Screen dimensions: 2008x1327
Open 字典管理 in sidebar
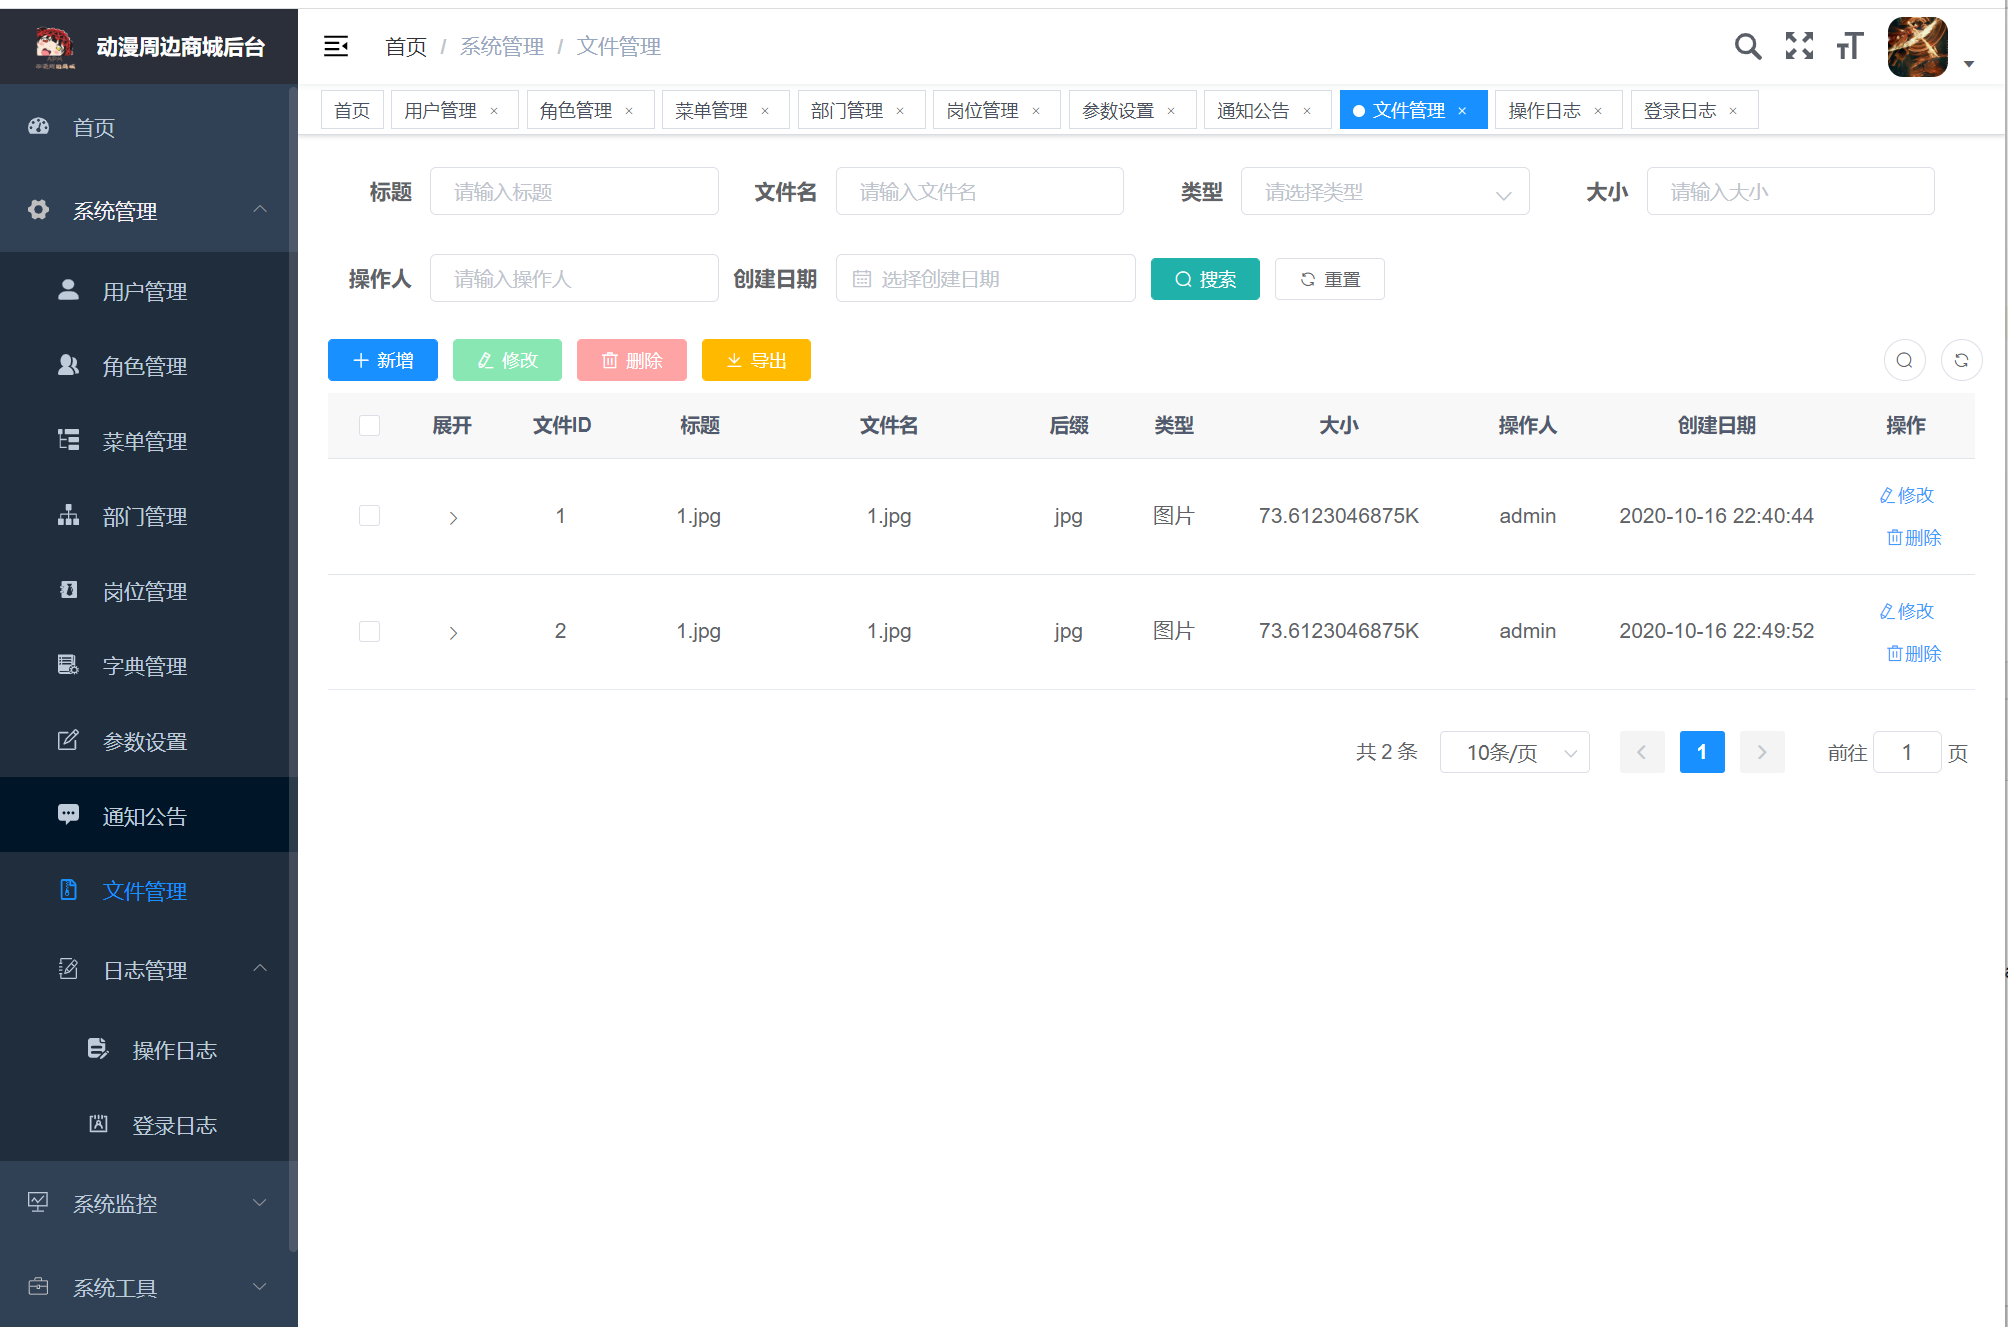coord(144,666)
